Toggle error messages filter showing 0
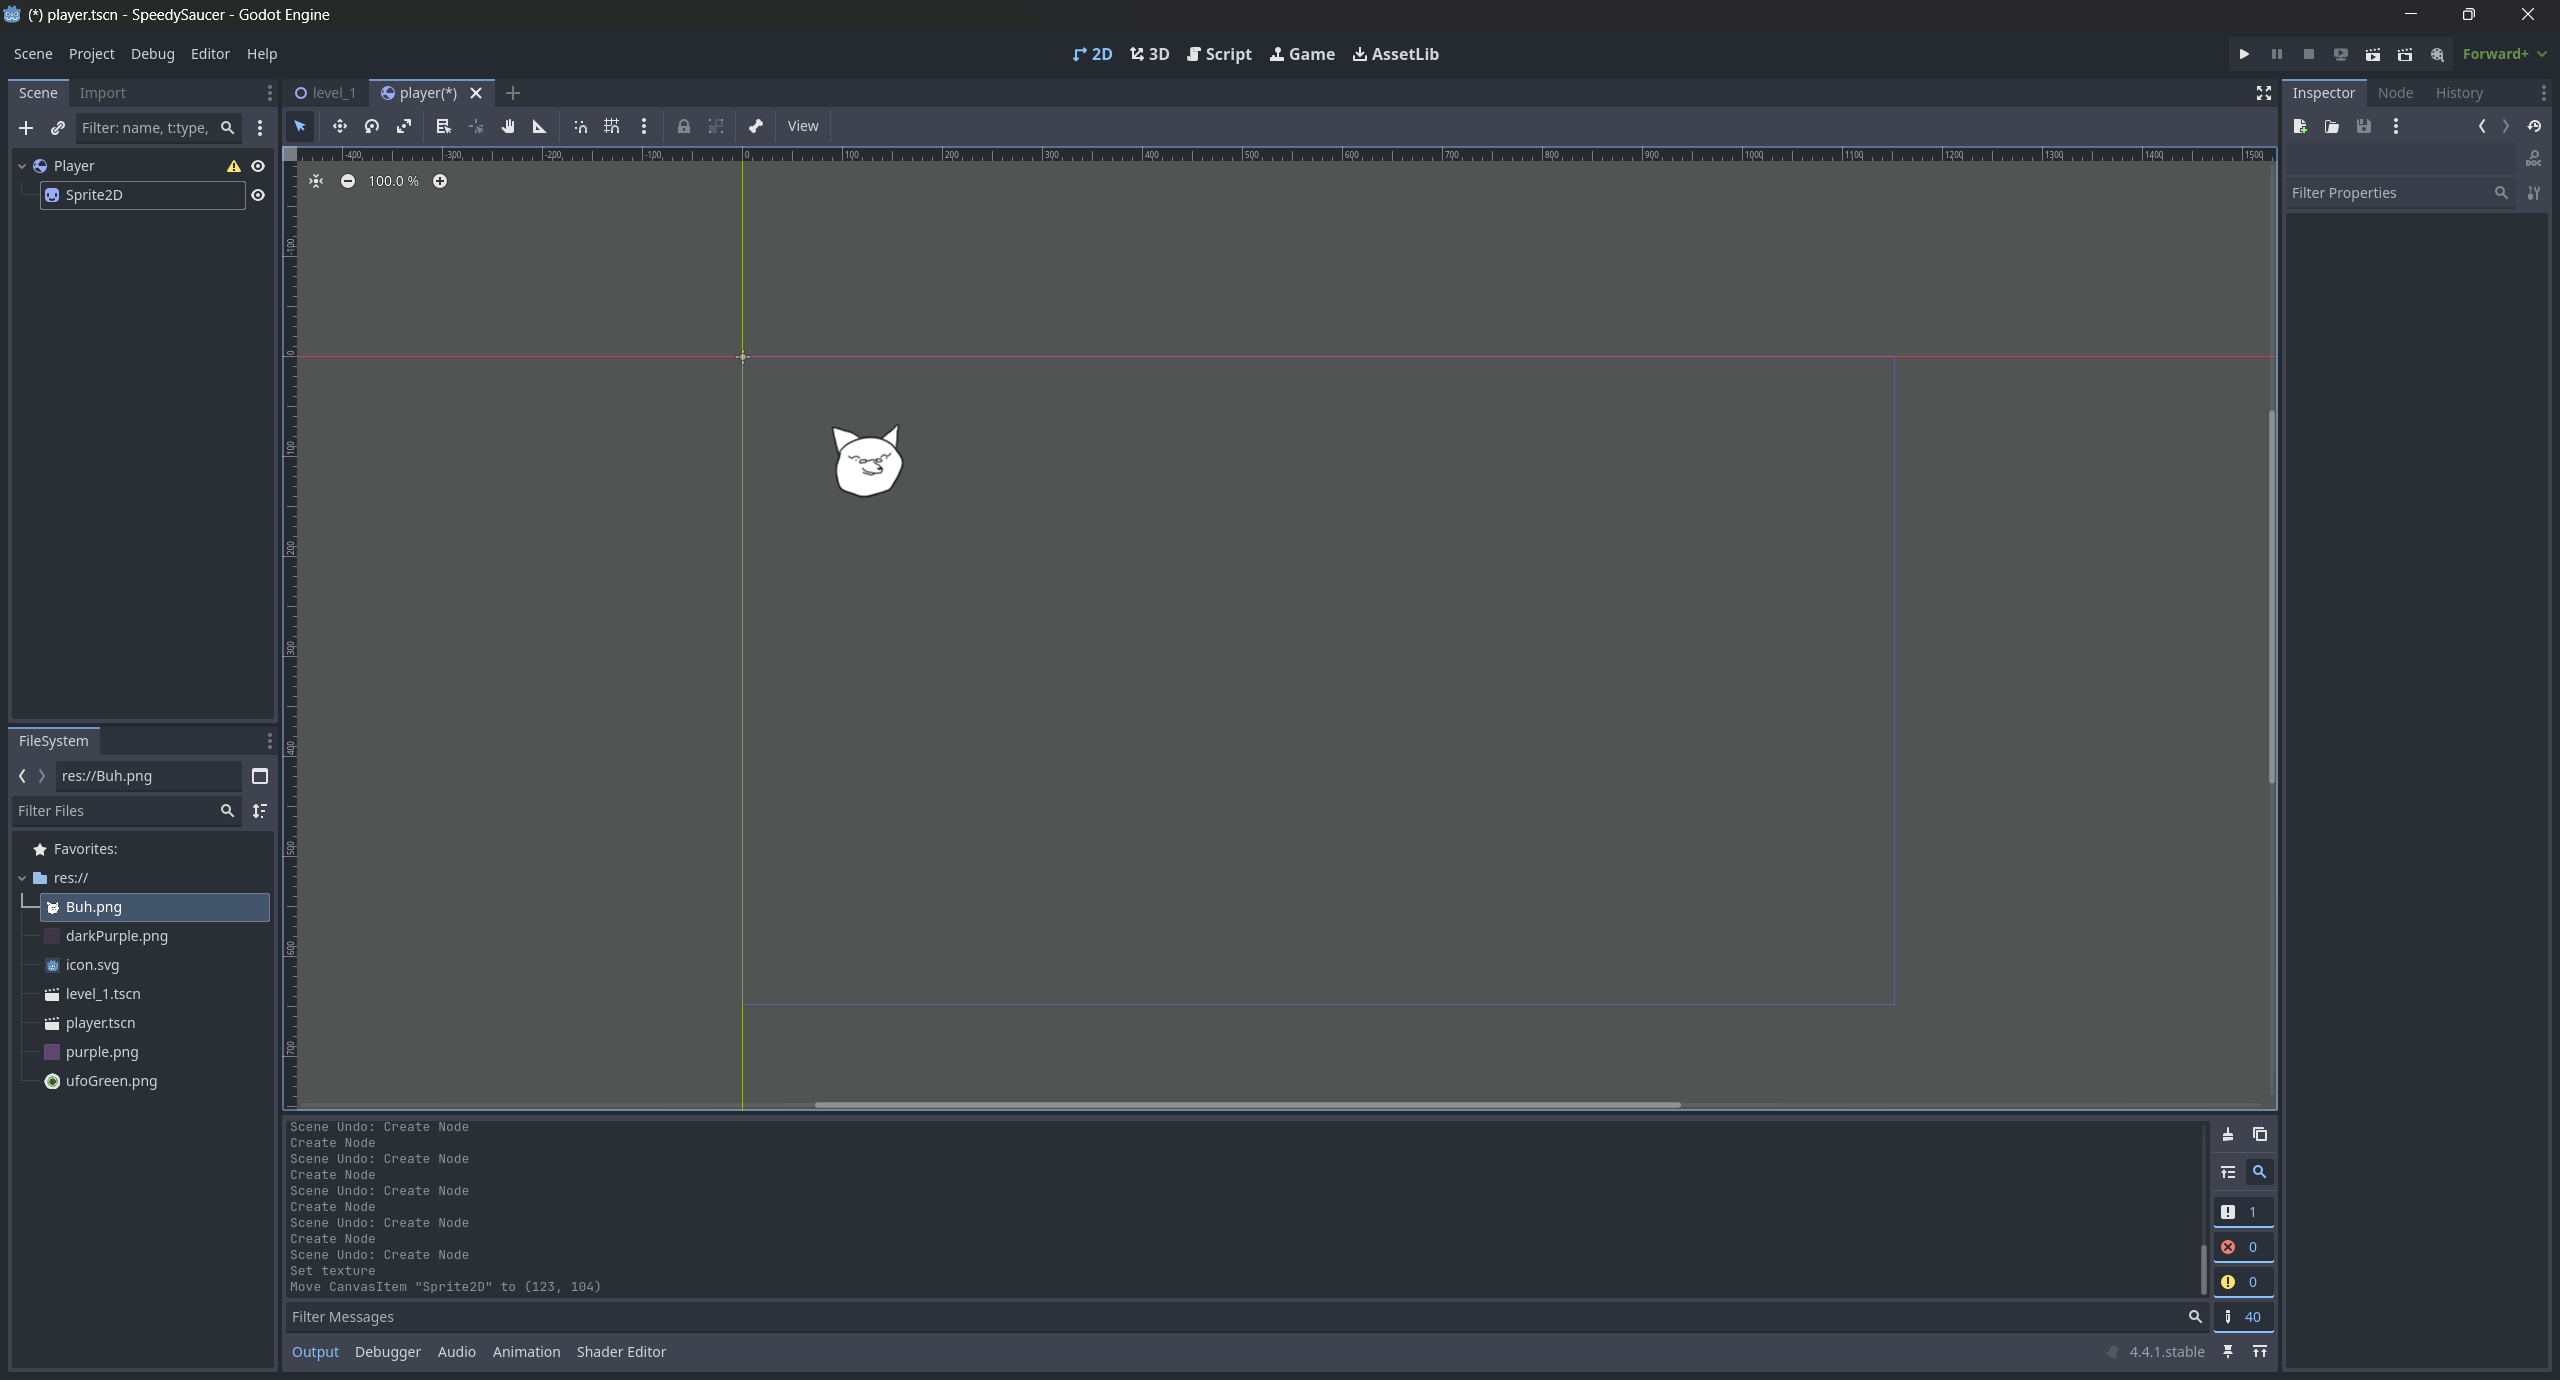2560x1380 pixels. (x=2243, y=1247)
